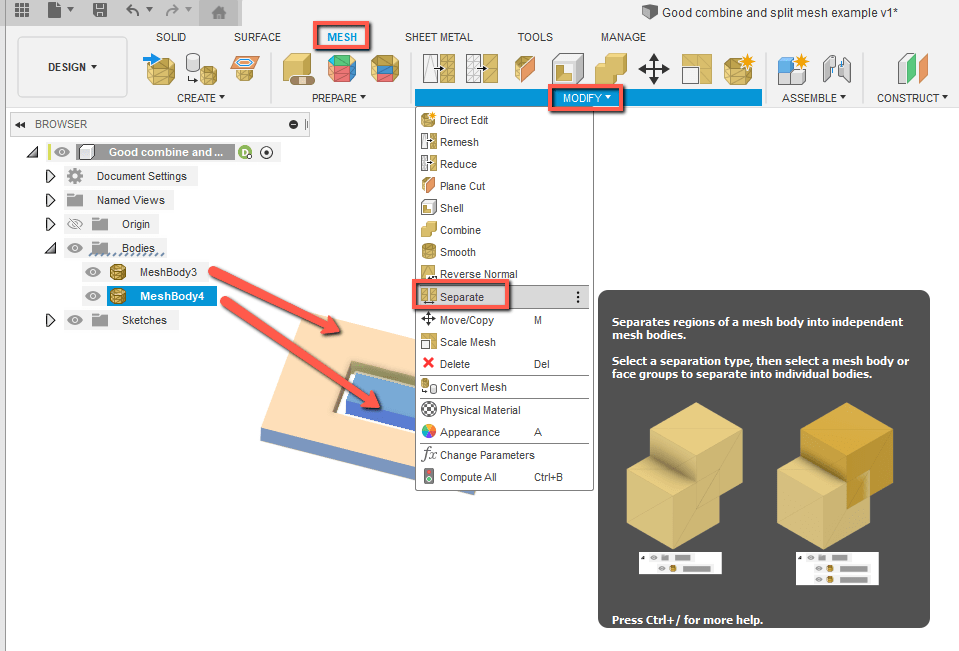Toggle visibility of MeshBody4
Viewport: 959px width, 651px height.
click(93, 295)
